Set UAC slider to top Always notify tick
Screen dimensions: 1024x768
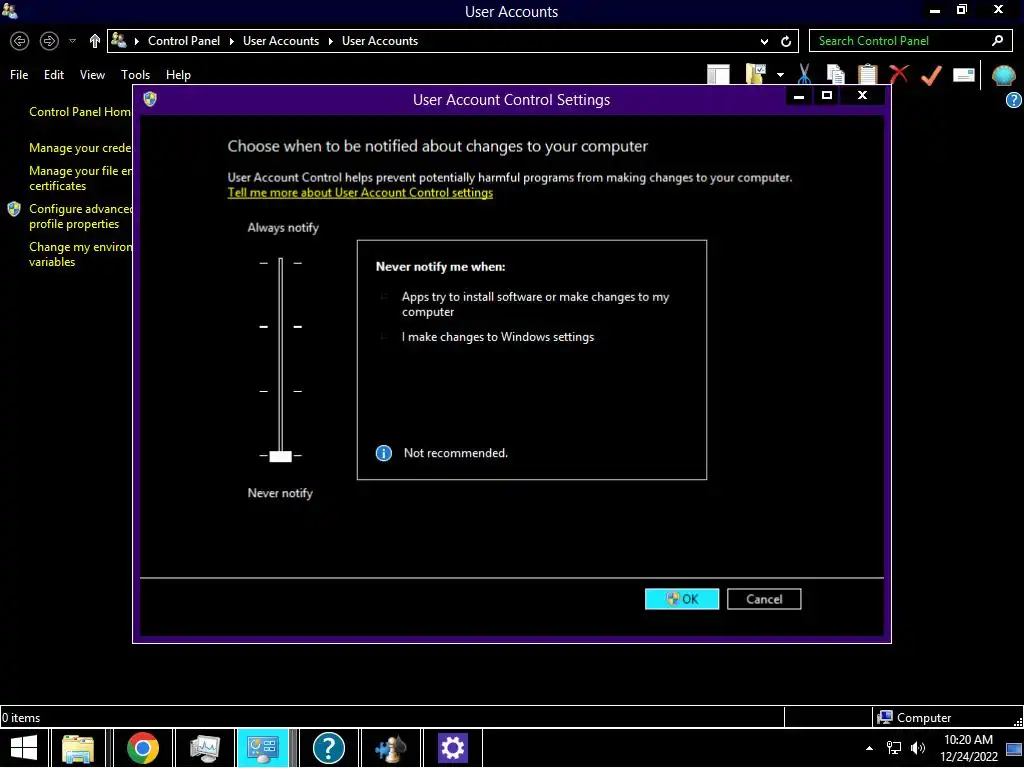[x=281, y=263]
